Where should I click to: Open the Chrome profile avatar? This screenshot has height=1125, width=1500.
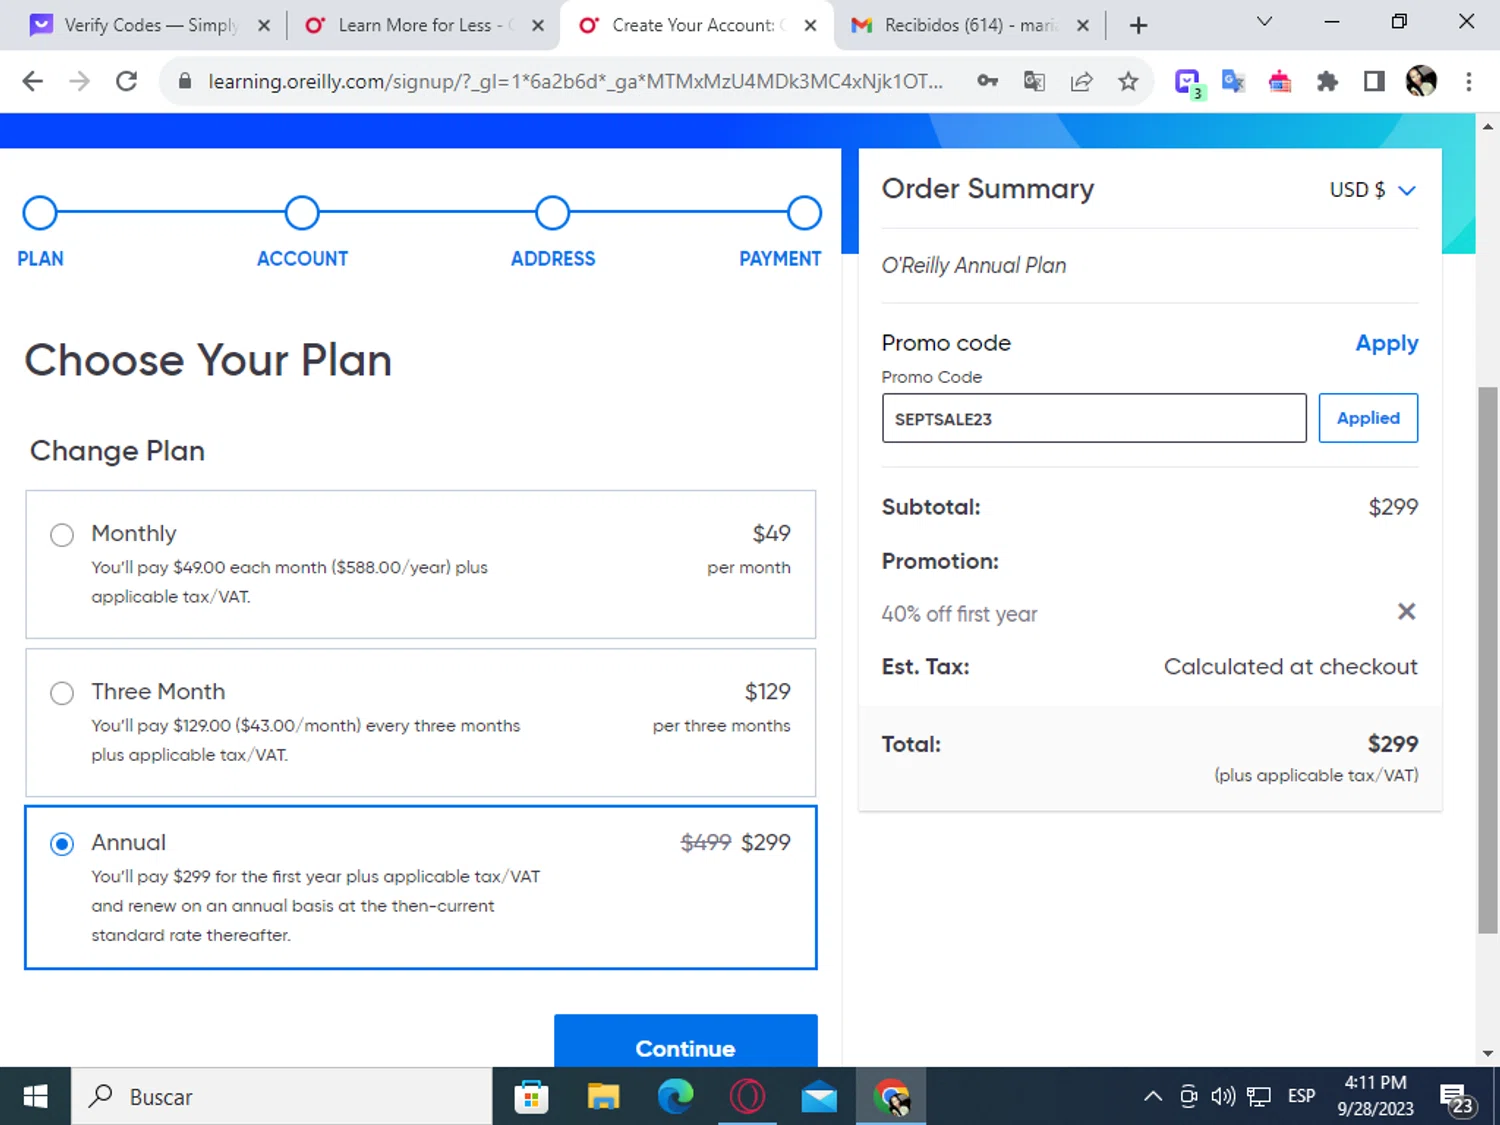coord(1421,82)
